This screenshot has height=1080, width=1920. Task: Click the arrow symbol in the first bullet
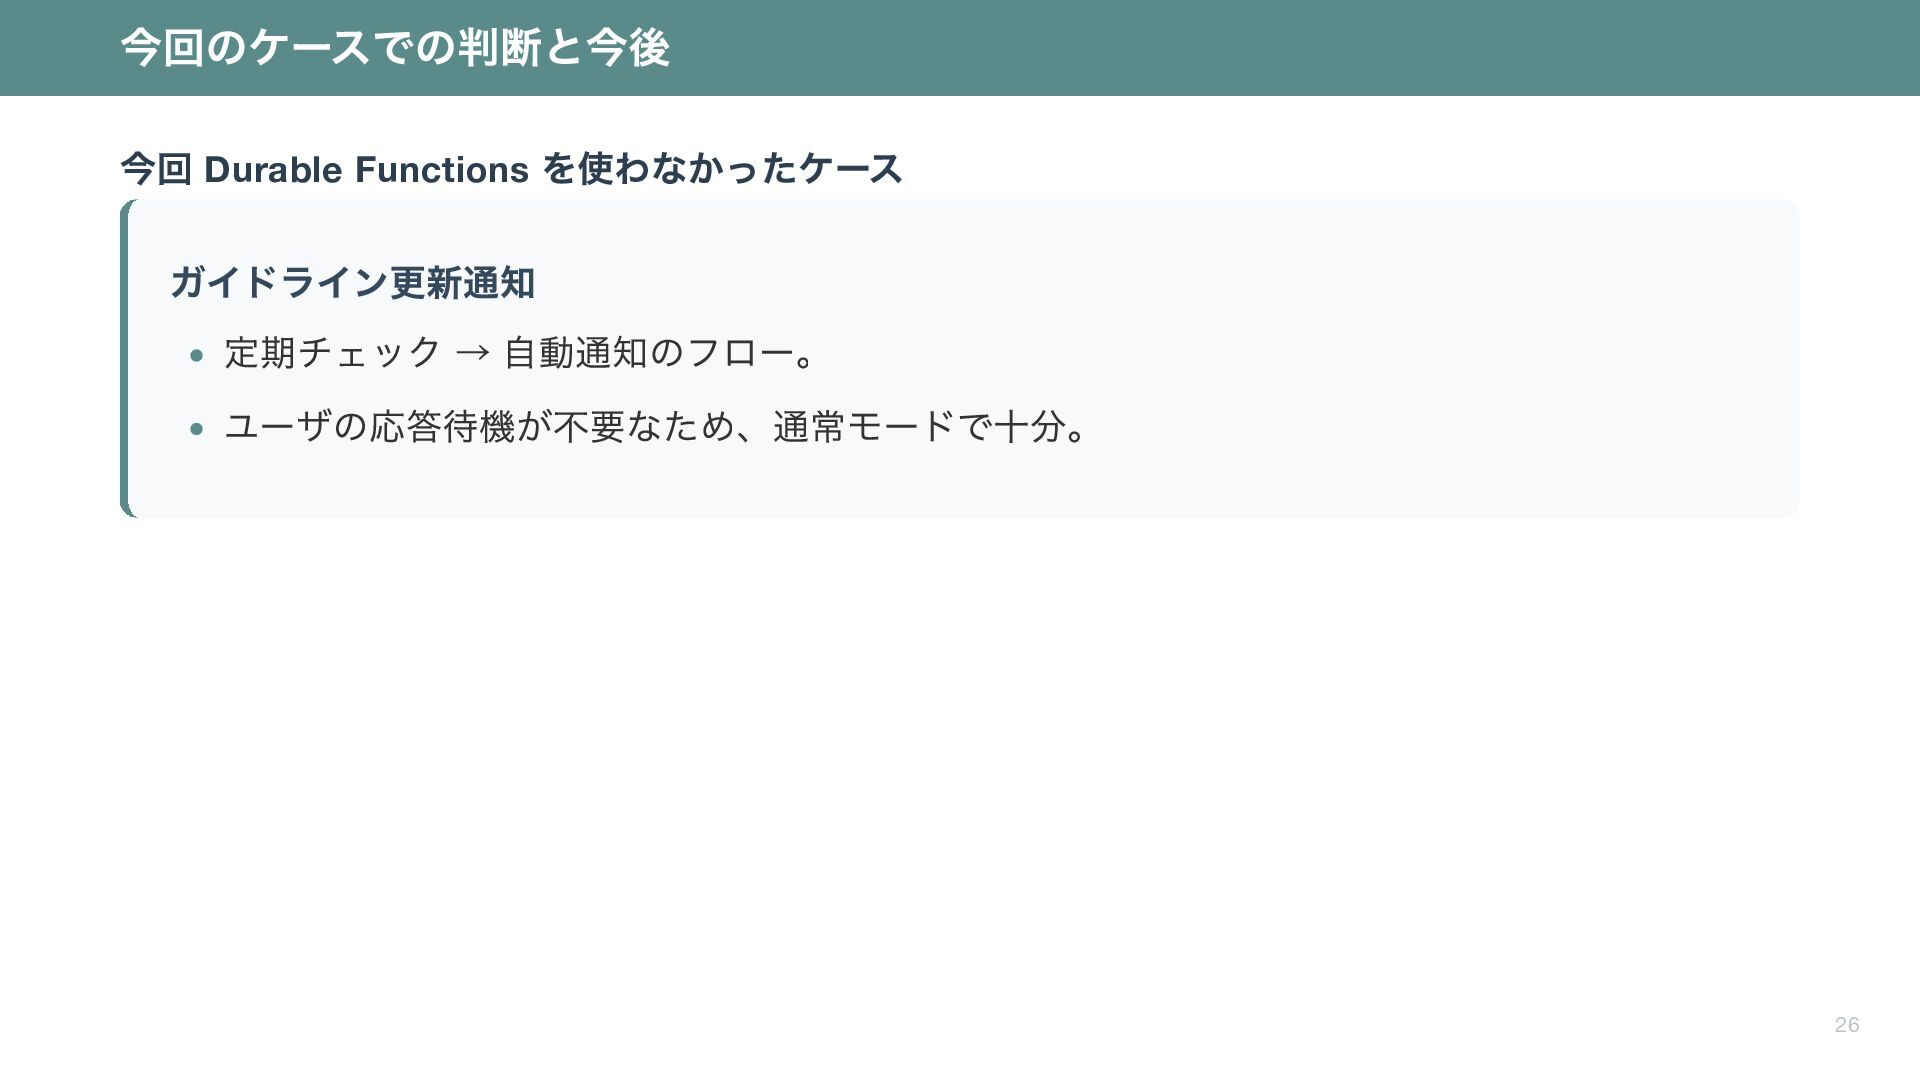(x=472, y=353)
